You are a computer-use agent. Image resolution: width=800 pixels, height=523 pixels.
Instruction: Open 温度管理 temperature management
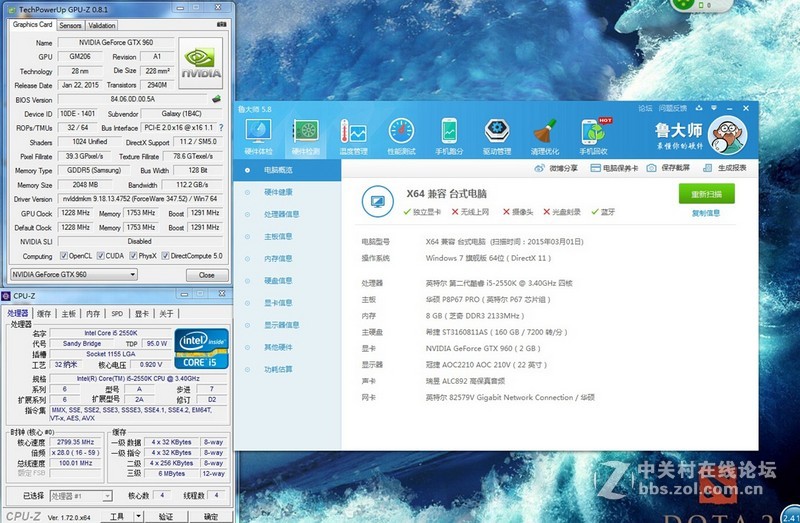click(x=354, y=136)
